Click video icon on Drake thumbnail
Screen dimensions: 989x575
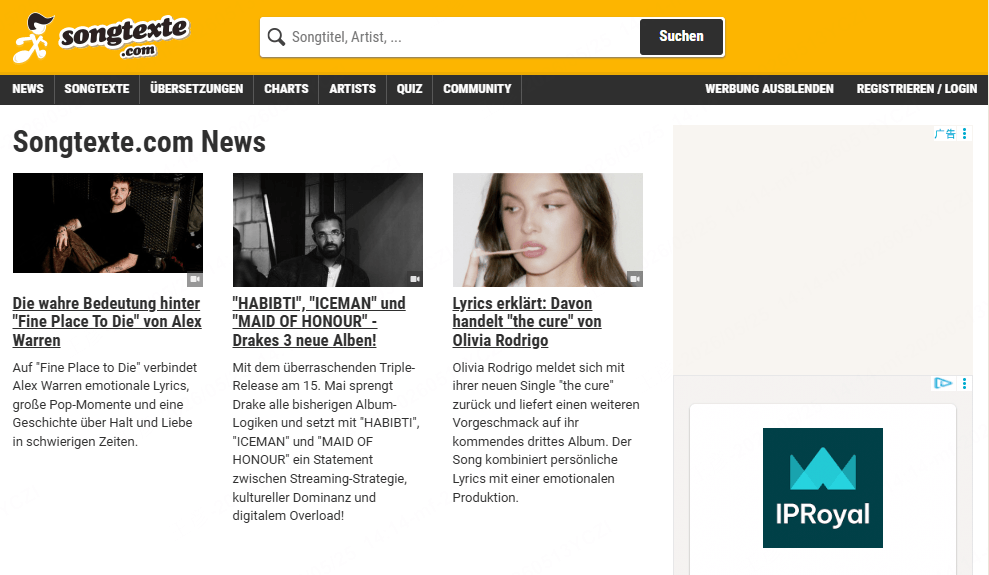[x=414, y=279]
